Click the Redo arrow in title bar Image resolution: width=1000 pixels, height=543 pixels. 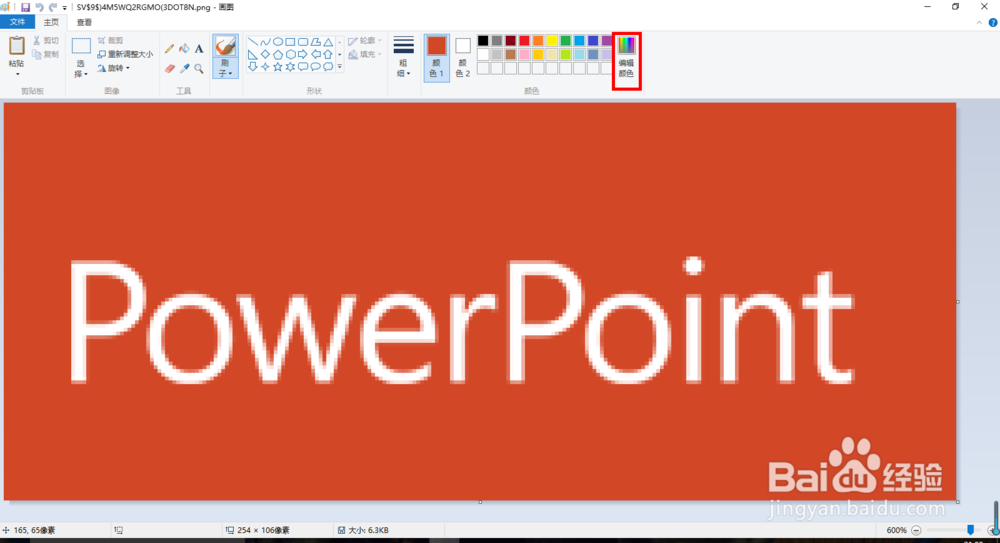click(x=53, y=7)
